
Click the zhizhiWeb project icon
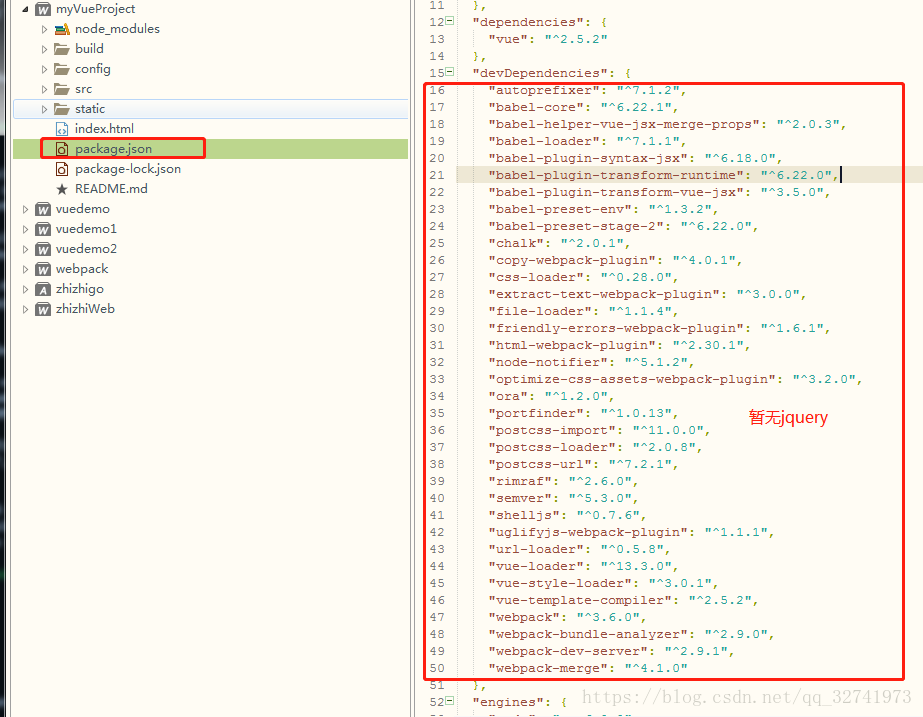click(x=43, y=310)
